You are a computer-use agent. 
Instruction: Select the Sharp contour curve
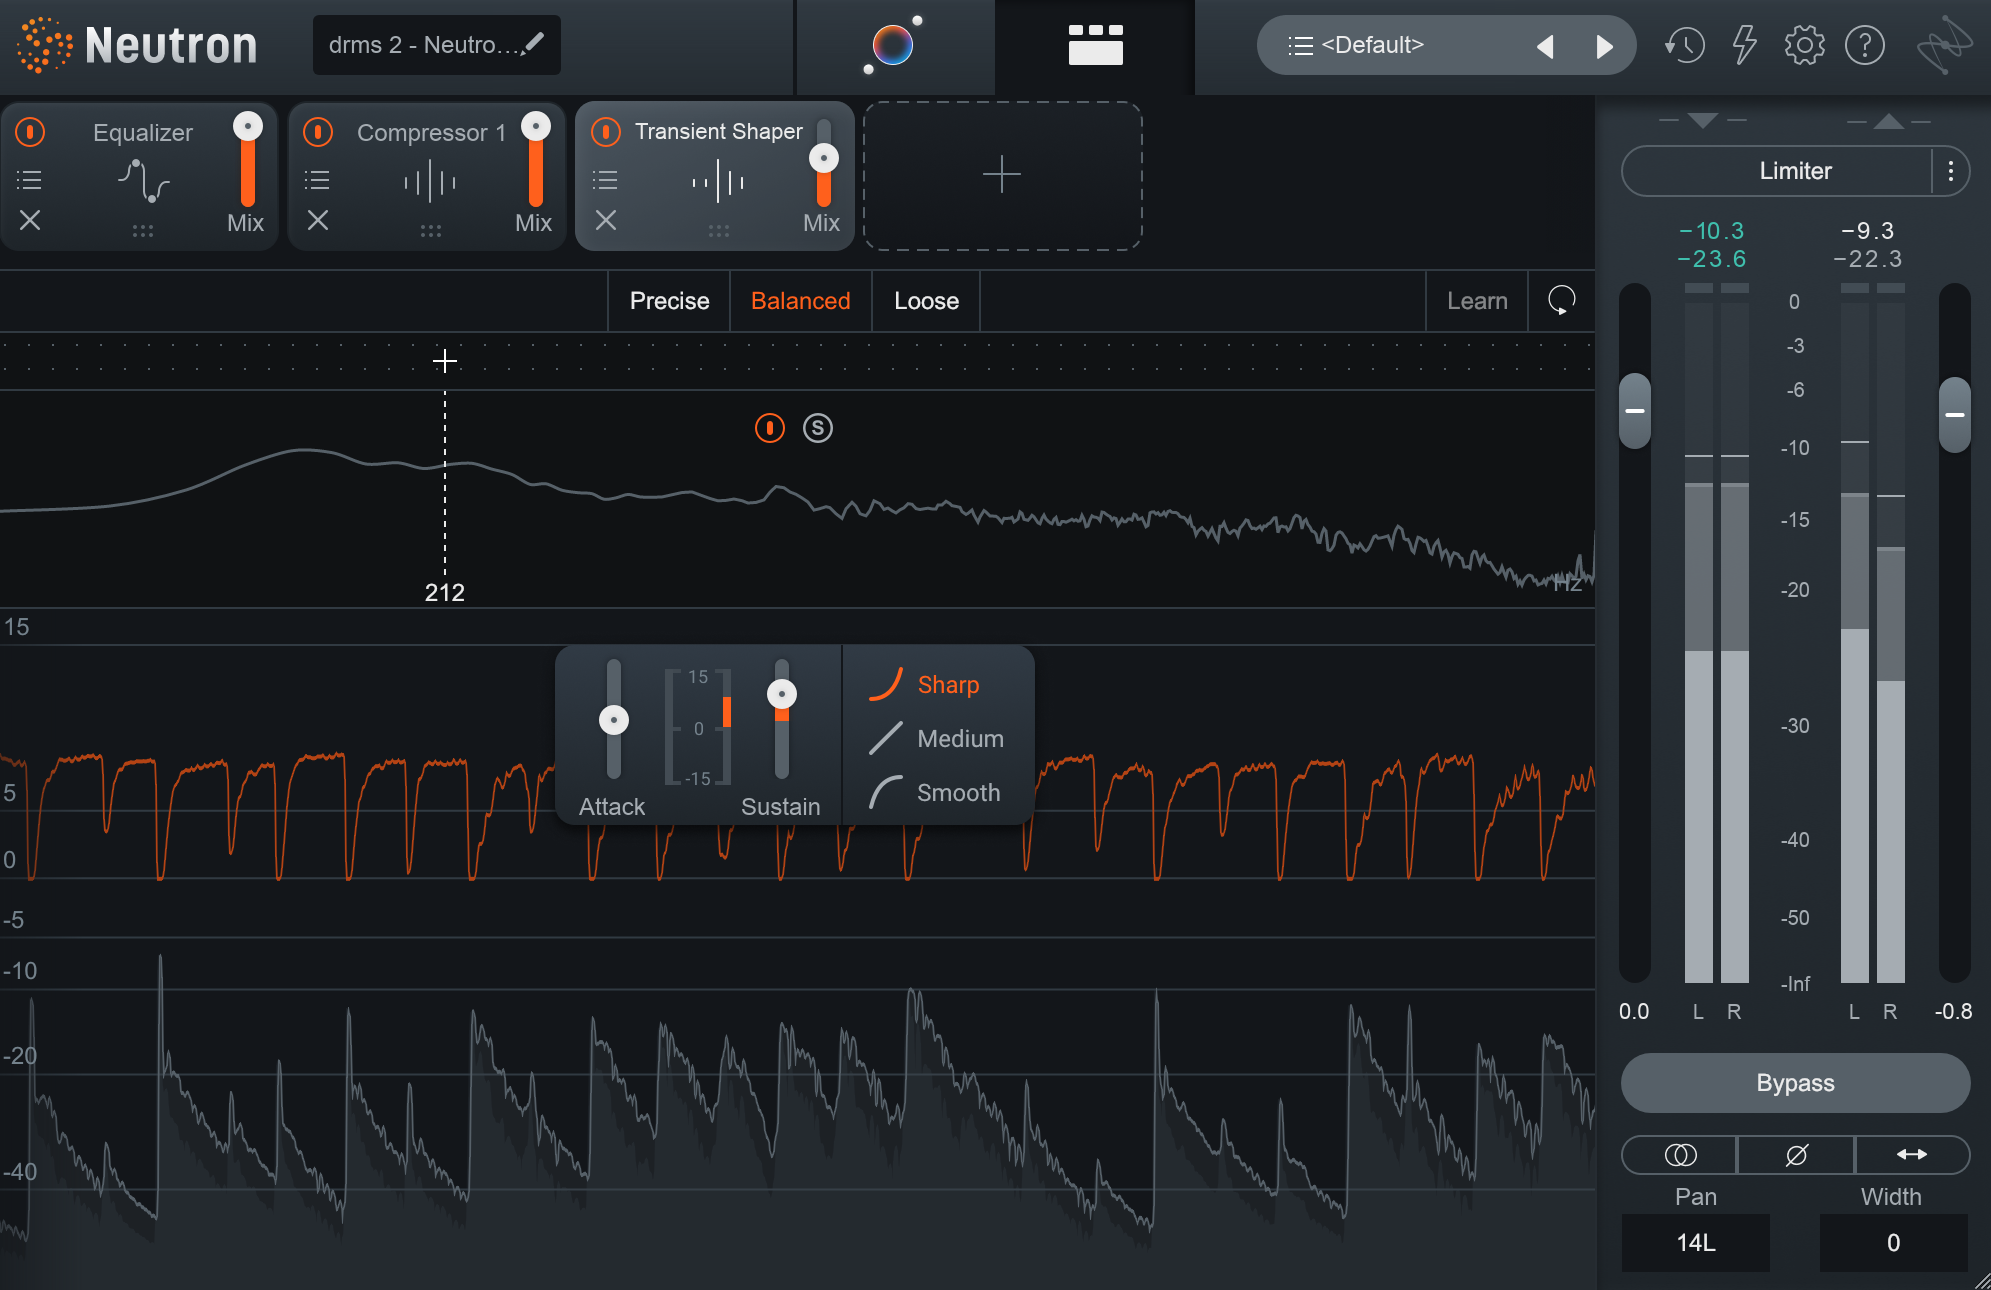(925, 685)
